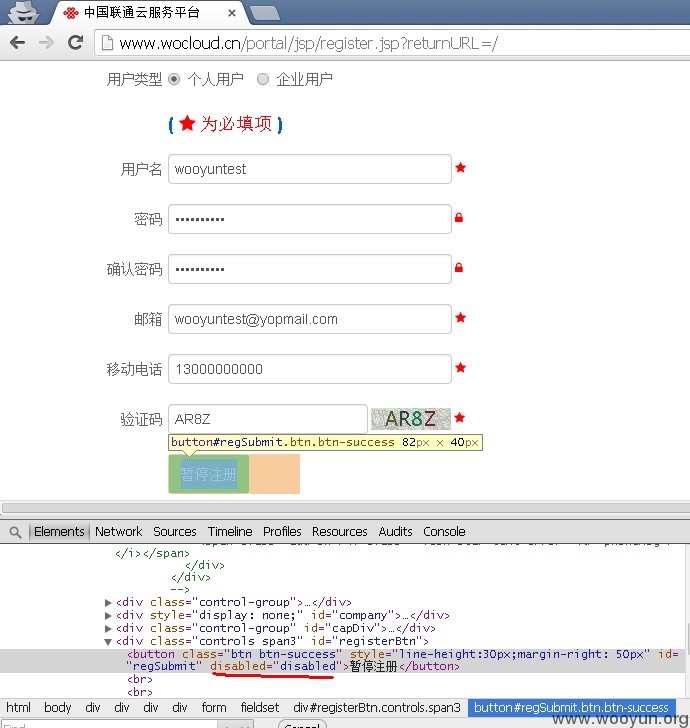Click the 邮箱 input field
Screen dimensions: 690x728
(310, 319)
